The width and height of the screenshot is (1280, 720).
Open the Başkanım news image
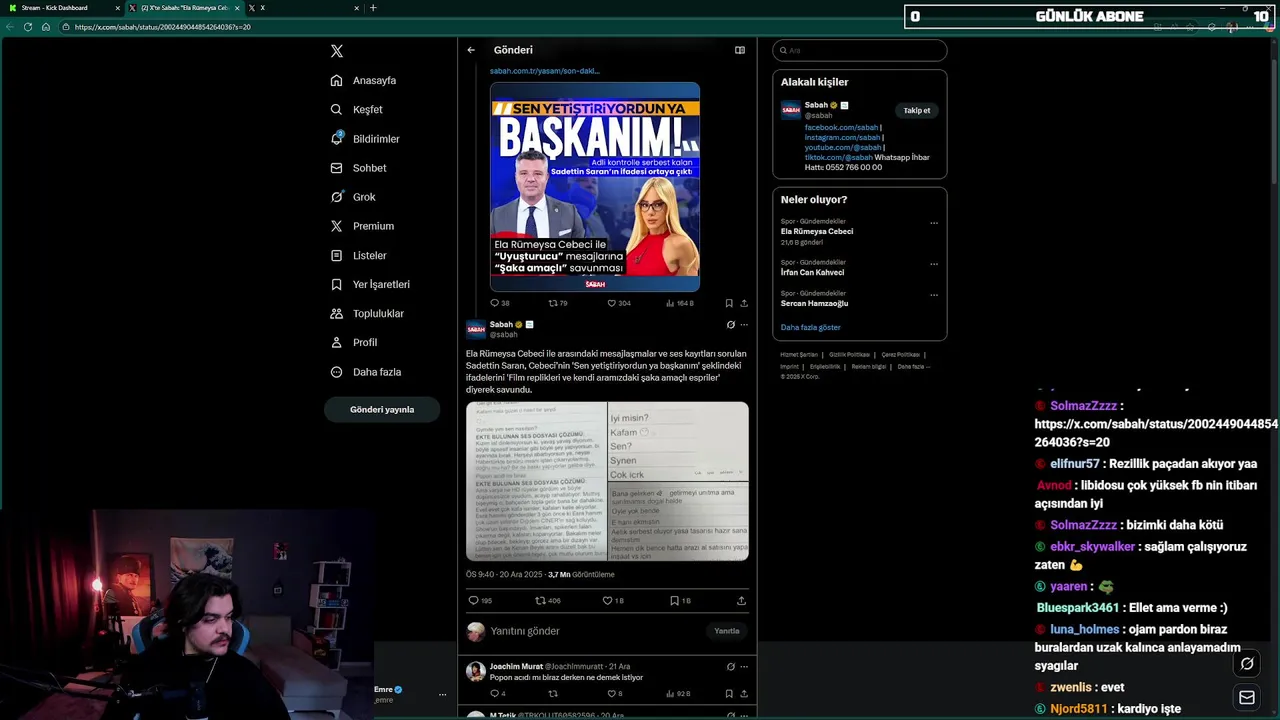[x=595, y=187]
